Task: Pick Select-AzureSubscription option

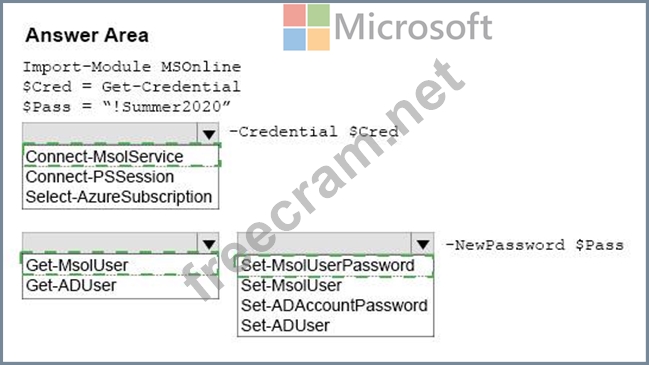Action: click(119, 197)
